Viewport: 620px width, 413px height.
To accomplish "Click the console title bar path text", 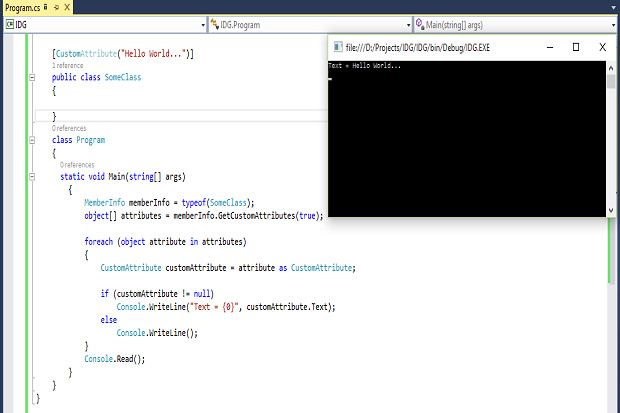I will point(418,47).
